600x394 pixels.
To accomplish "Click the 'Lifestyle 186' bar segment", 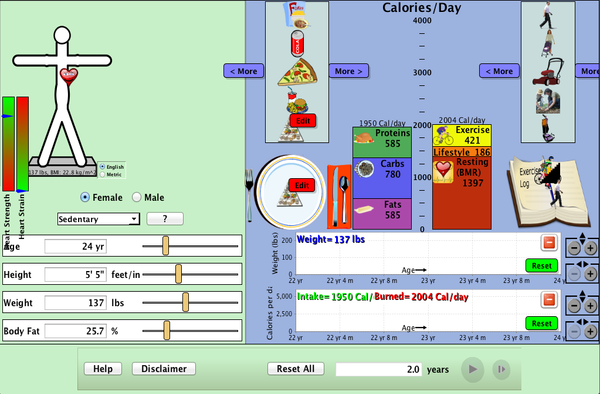I will tap(461, 152).
